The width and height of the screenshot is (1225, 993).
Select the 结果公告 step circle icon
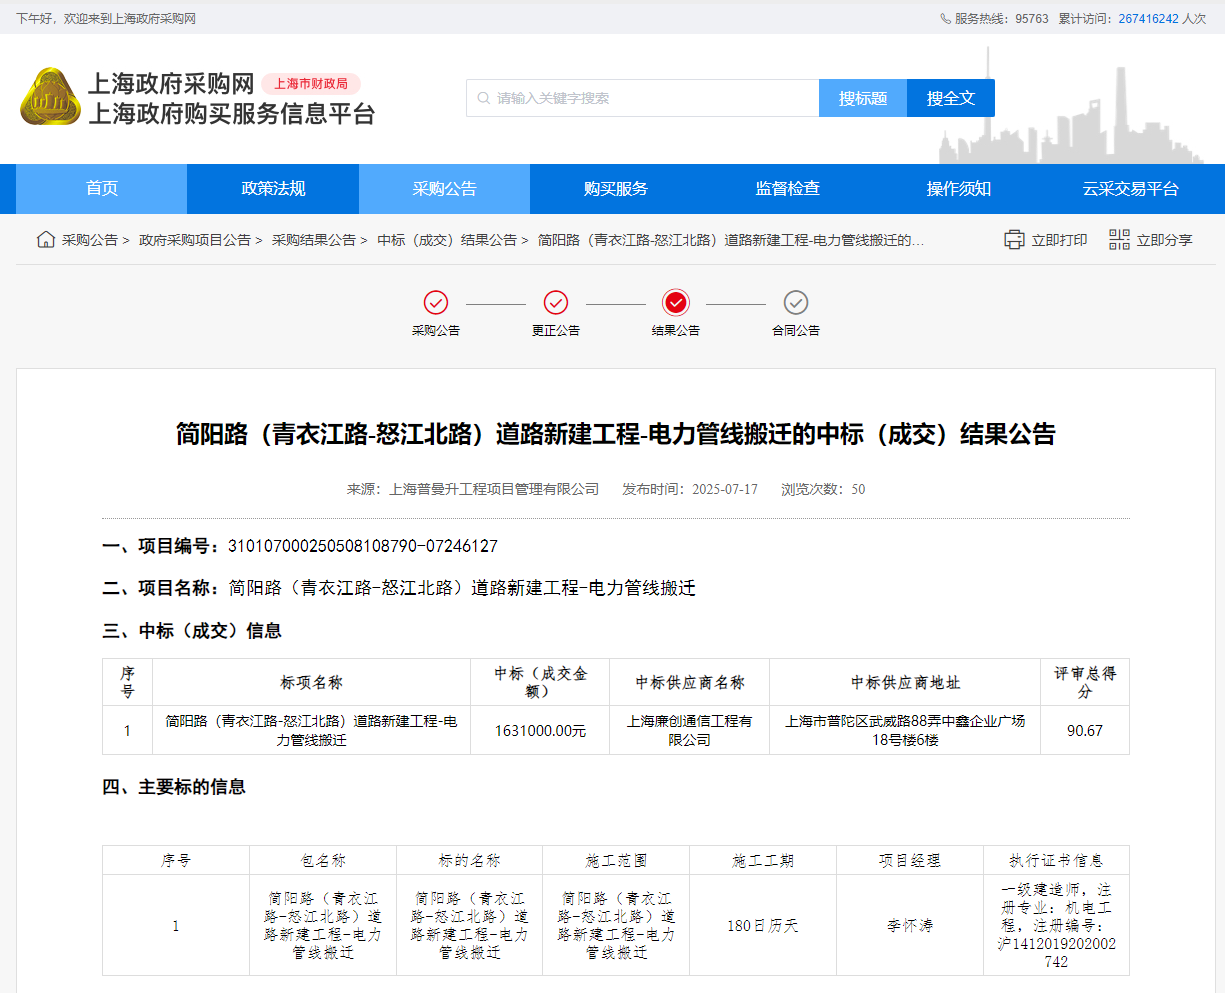(676, 303)
